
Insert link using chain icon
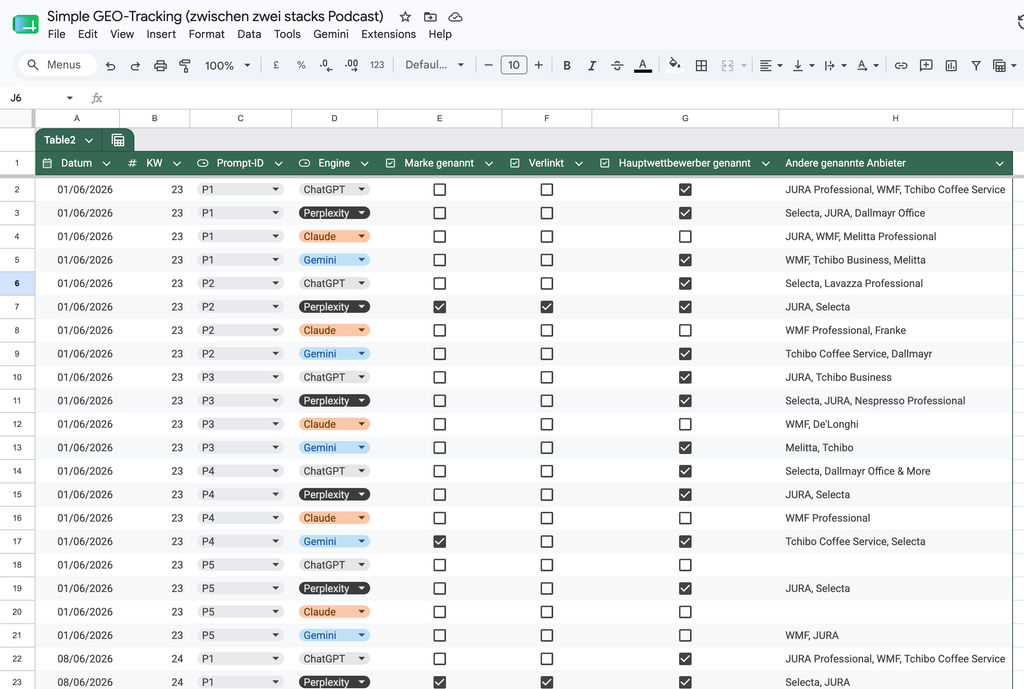tap(901, 65)
